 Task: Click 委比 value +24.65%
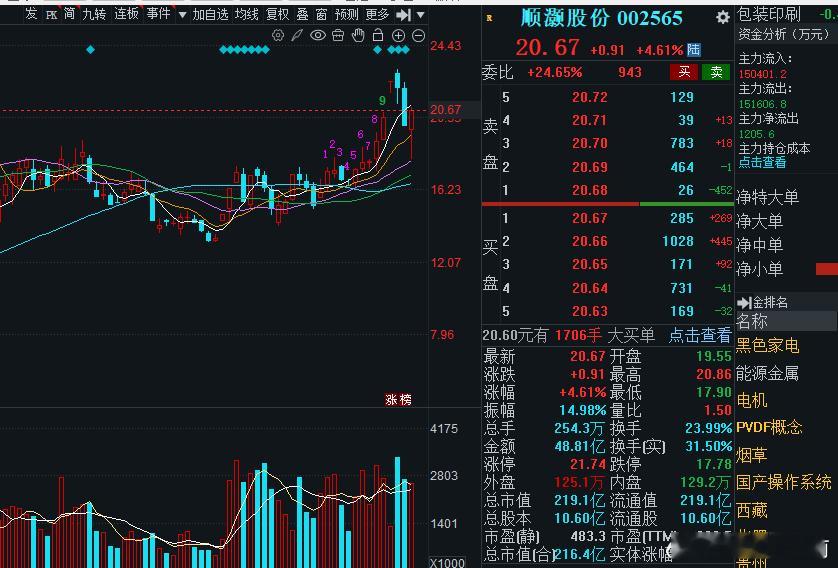point(554,72)
